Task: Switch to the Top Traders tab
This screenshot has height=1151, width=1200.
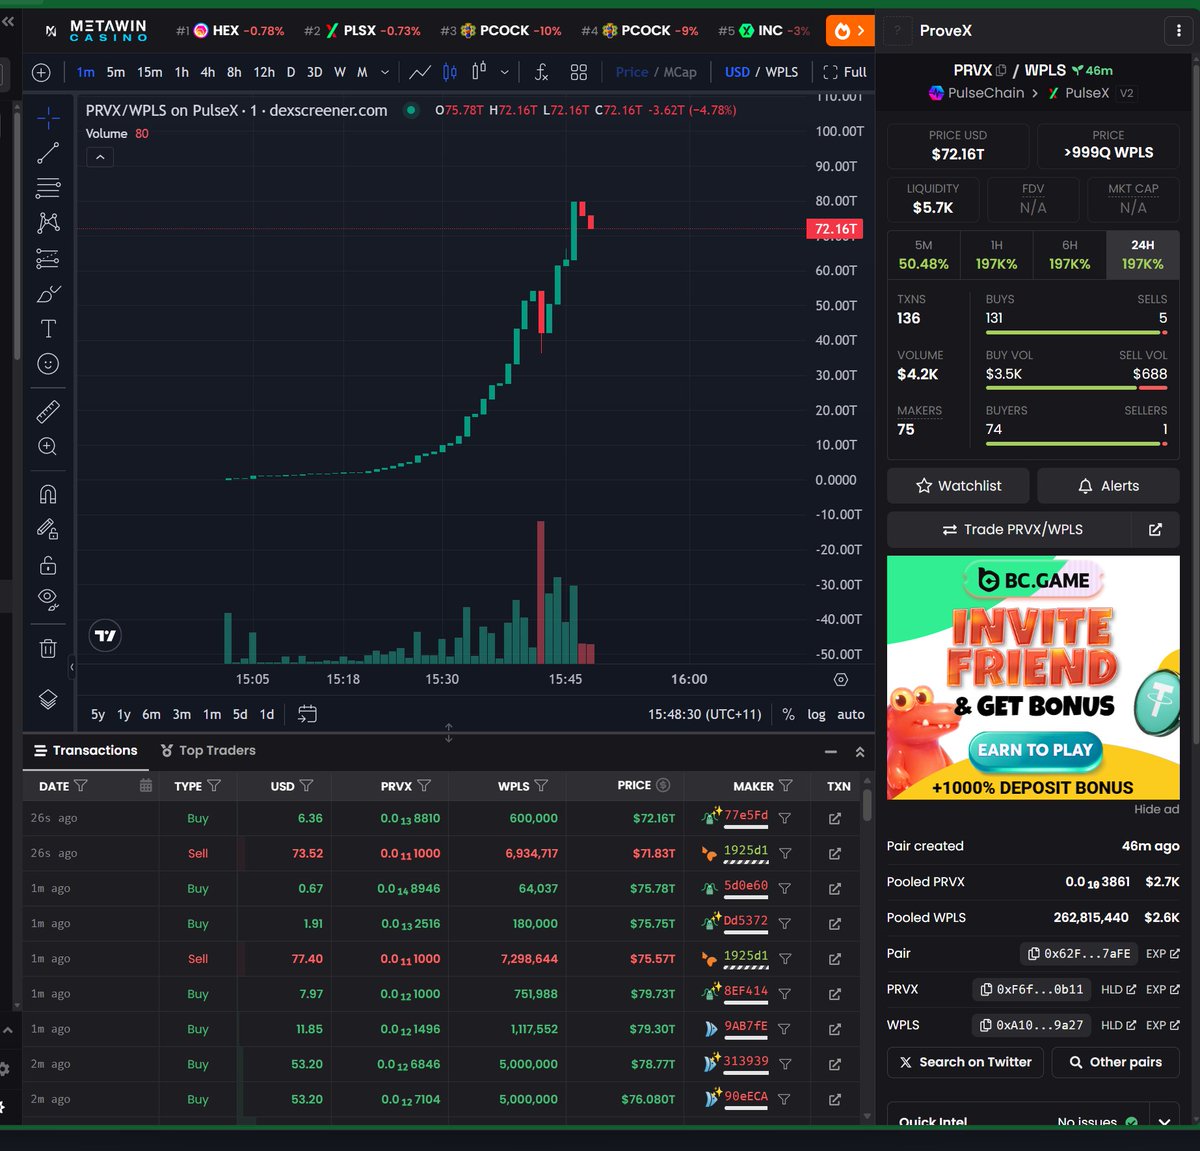Action: 208,751
